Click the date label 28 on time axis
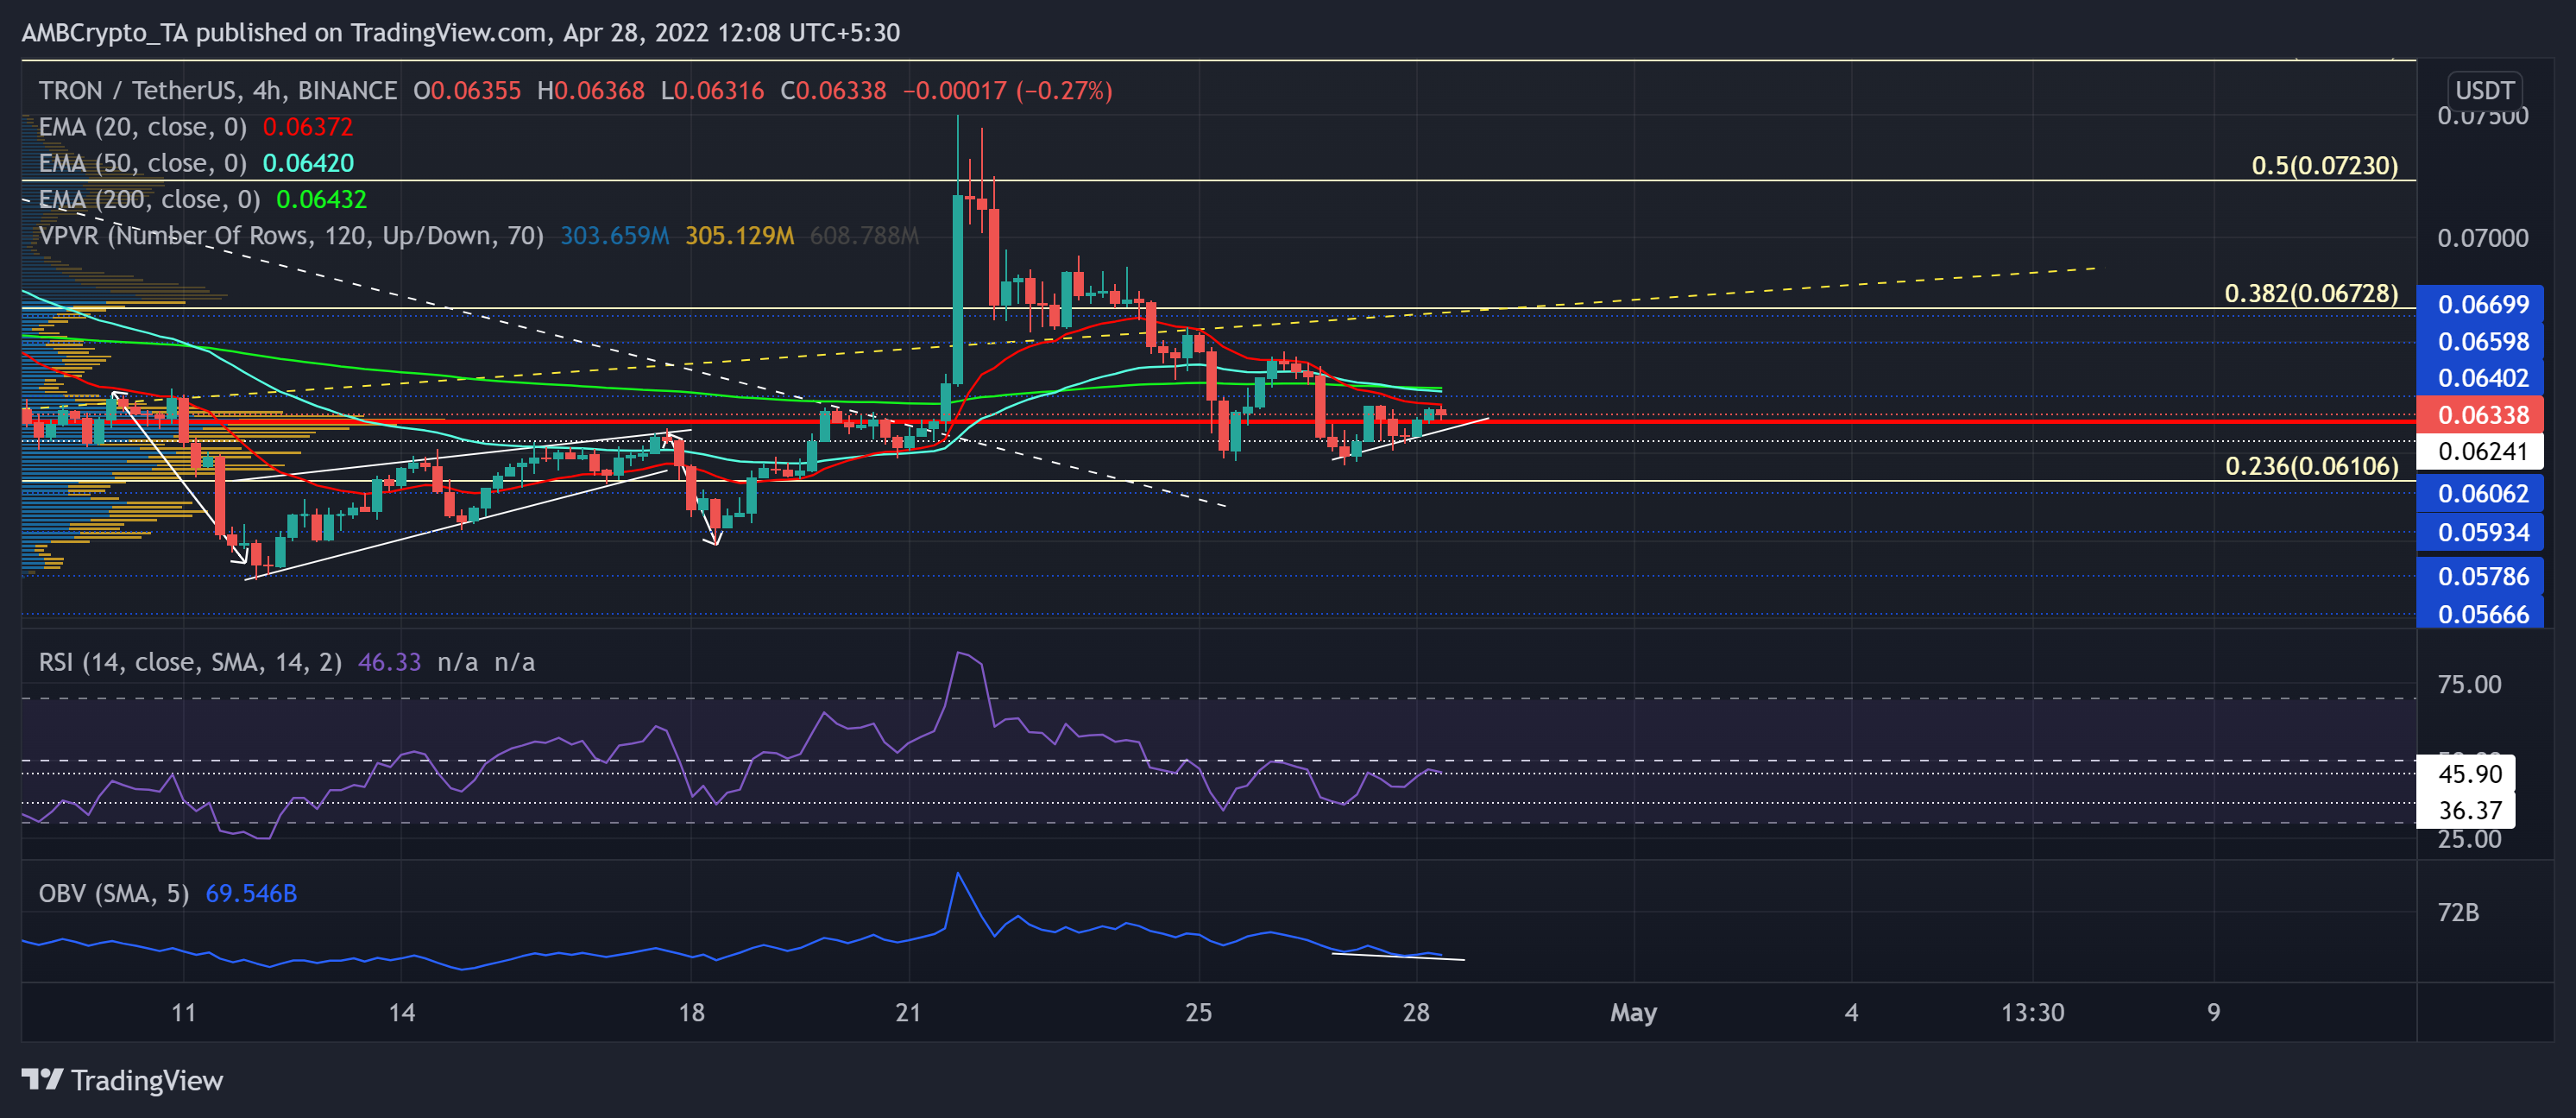Image resolution: width=2576 pixels, height=1118 pixels. coord(1415,1012)
